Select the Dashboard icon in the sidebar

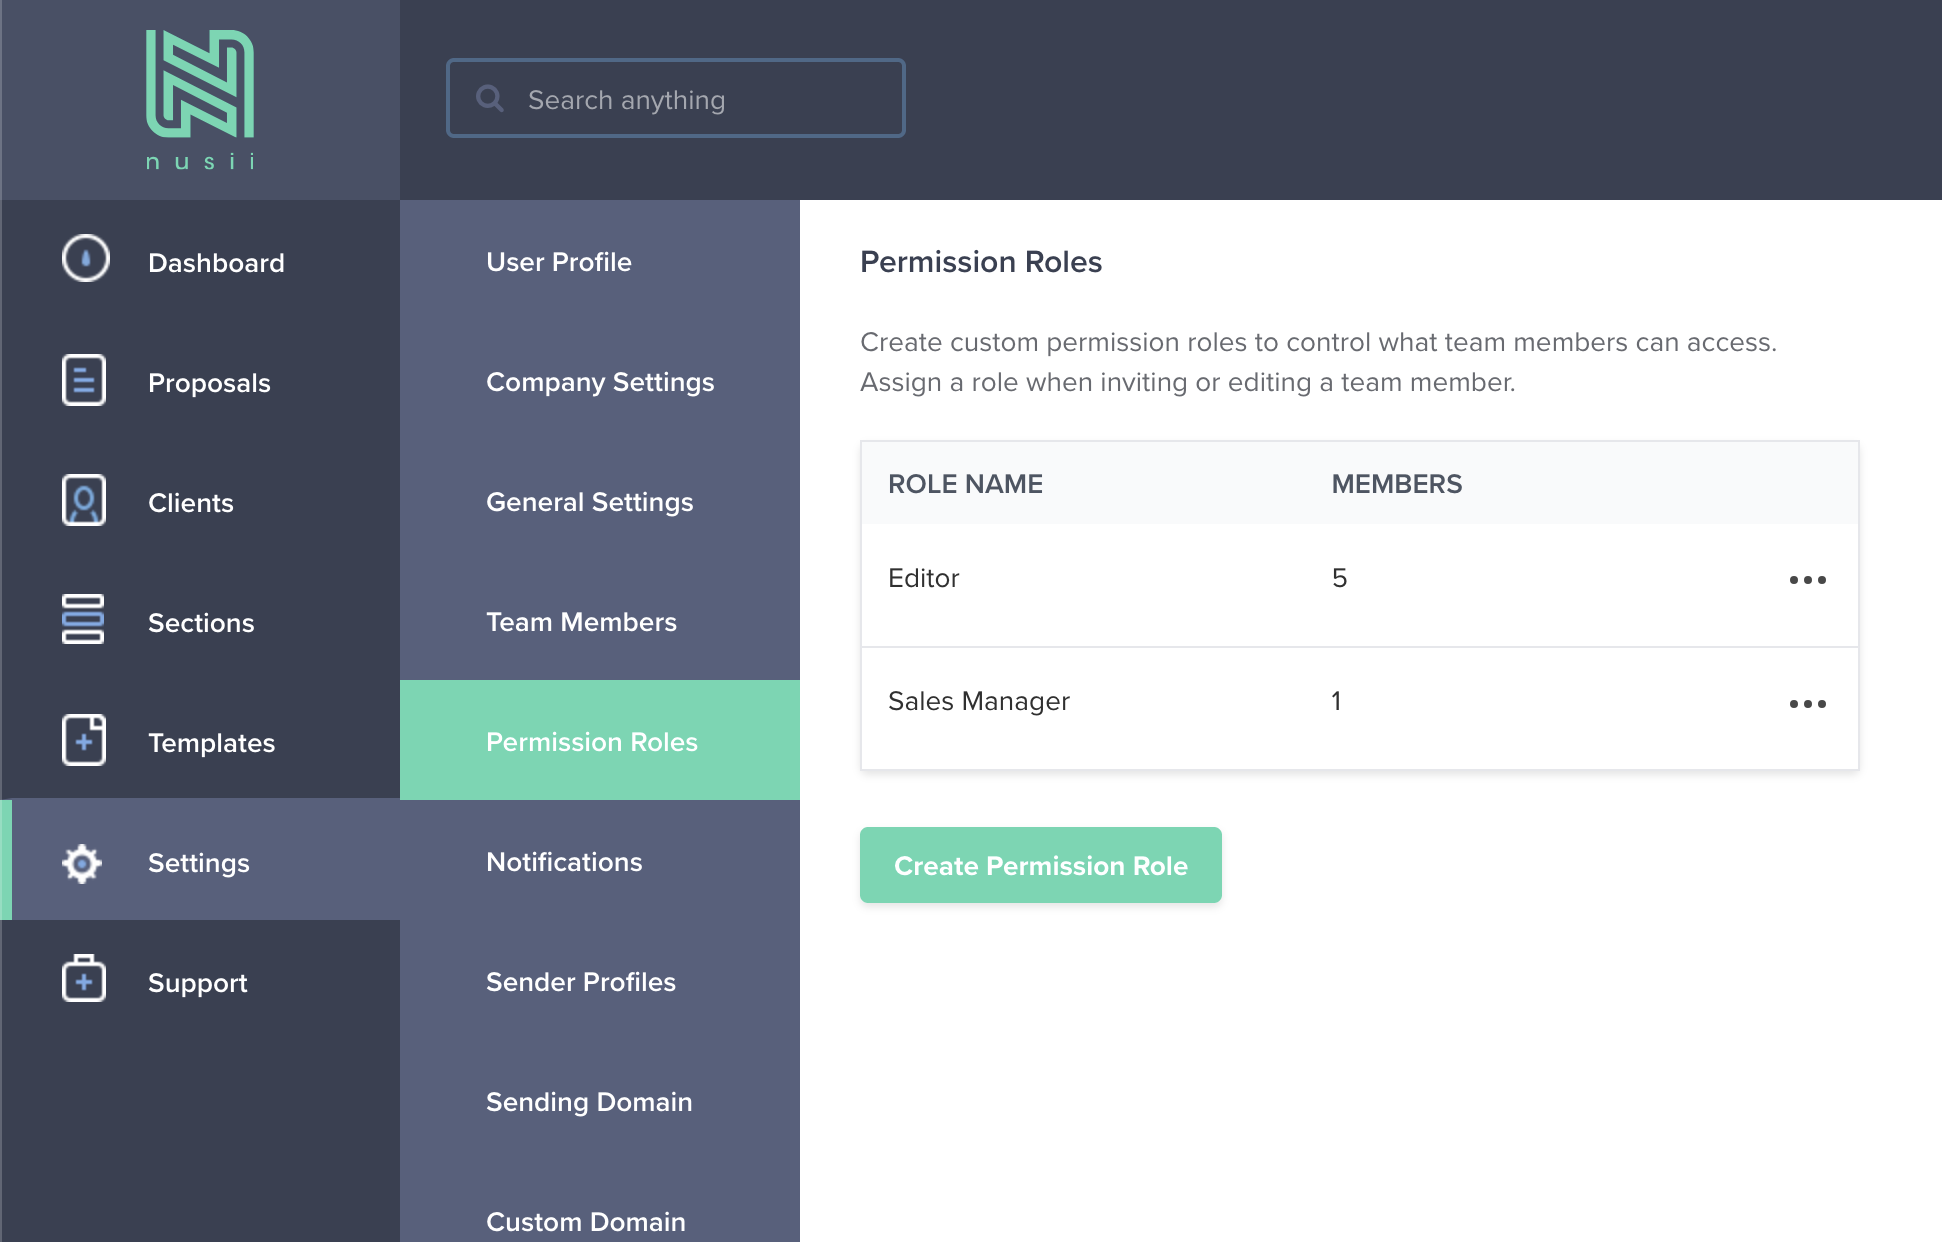point(84,261)
